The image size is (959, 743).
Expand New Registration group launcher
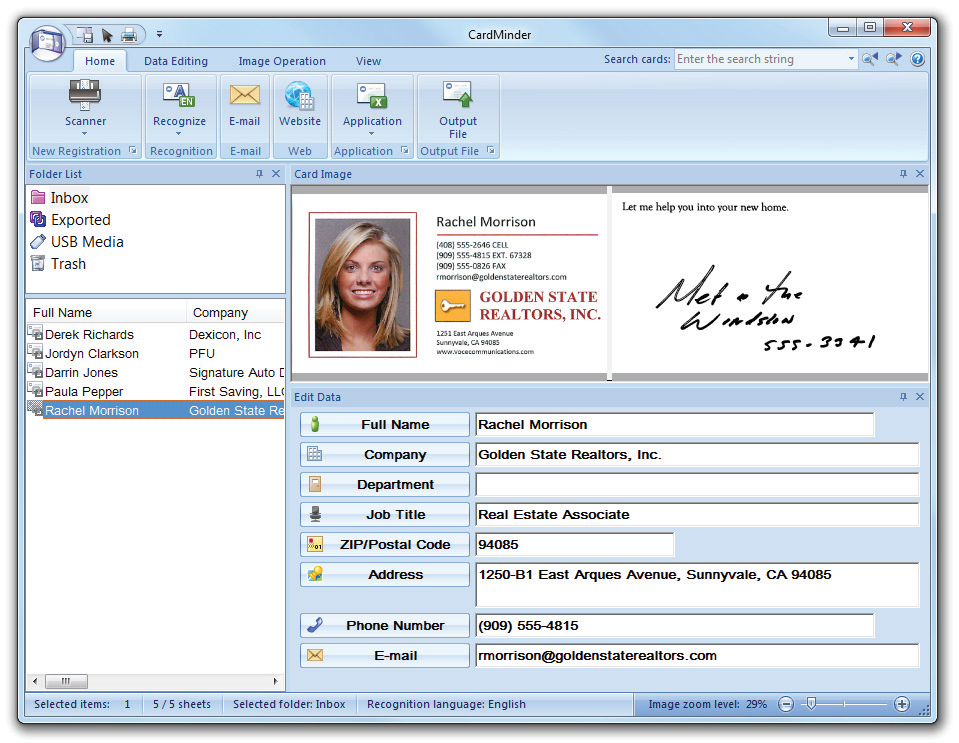pyautogui.click(x=132, y=151)
